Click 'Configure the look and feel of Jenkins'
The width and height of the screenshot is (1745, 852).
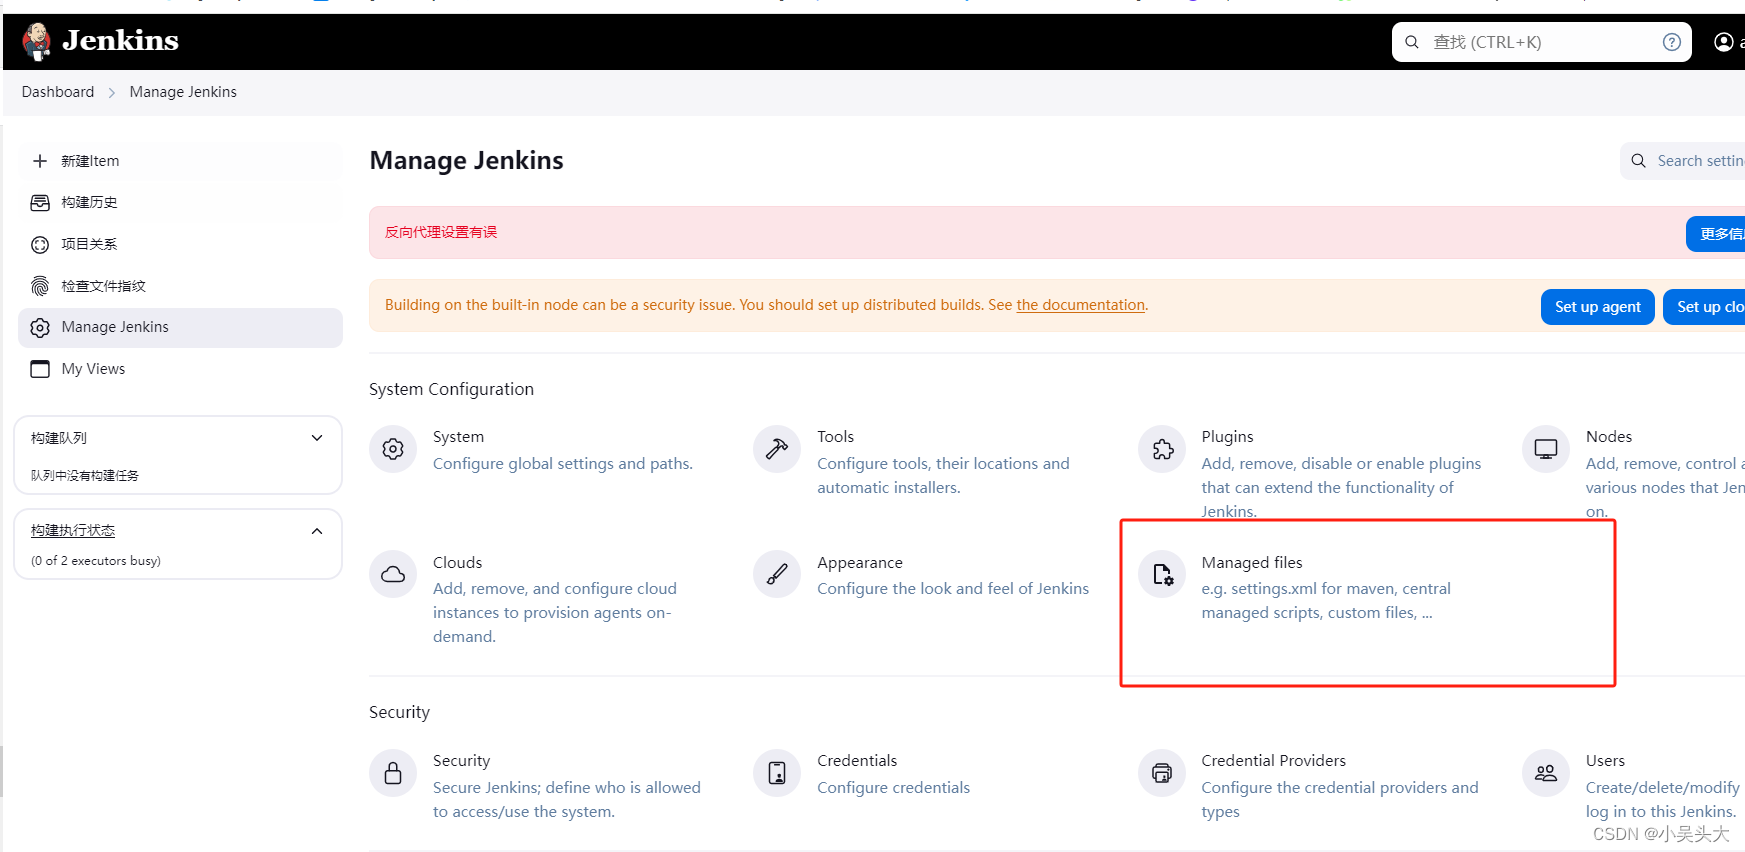(953, 589)
